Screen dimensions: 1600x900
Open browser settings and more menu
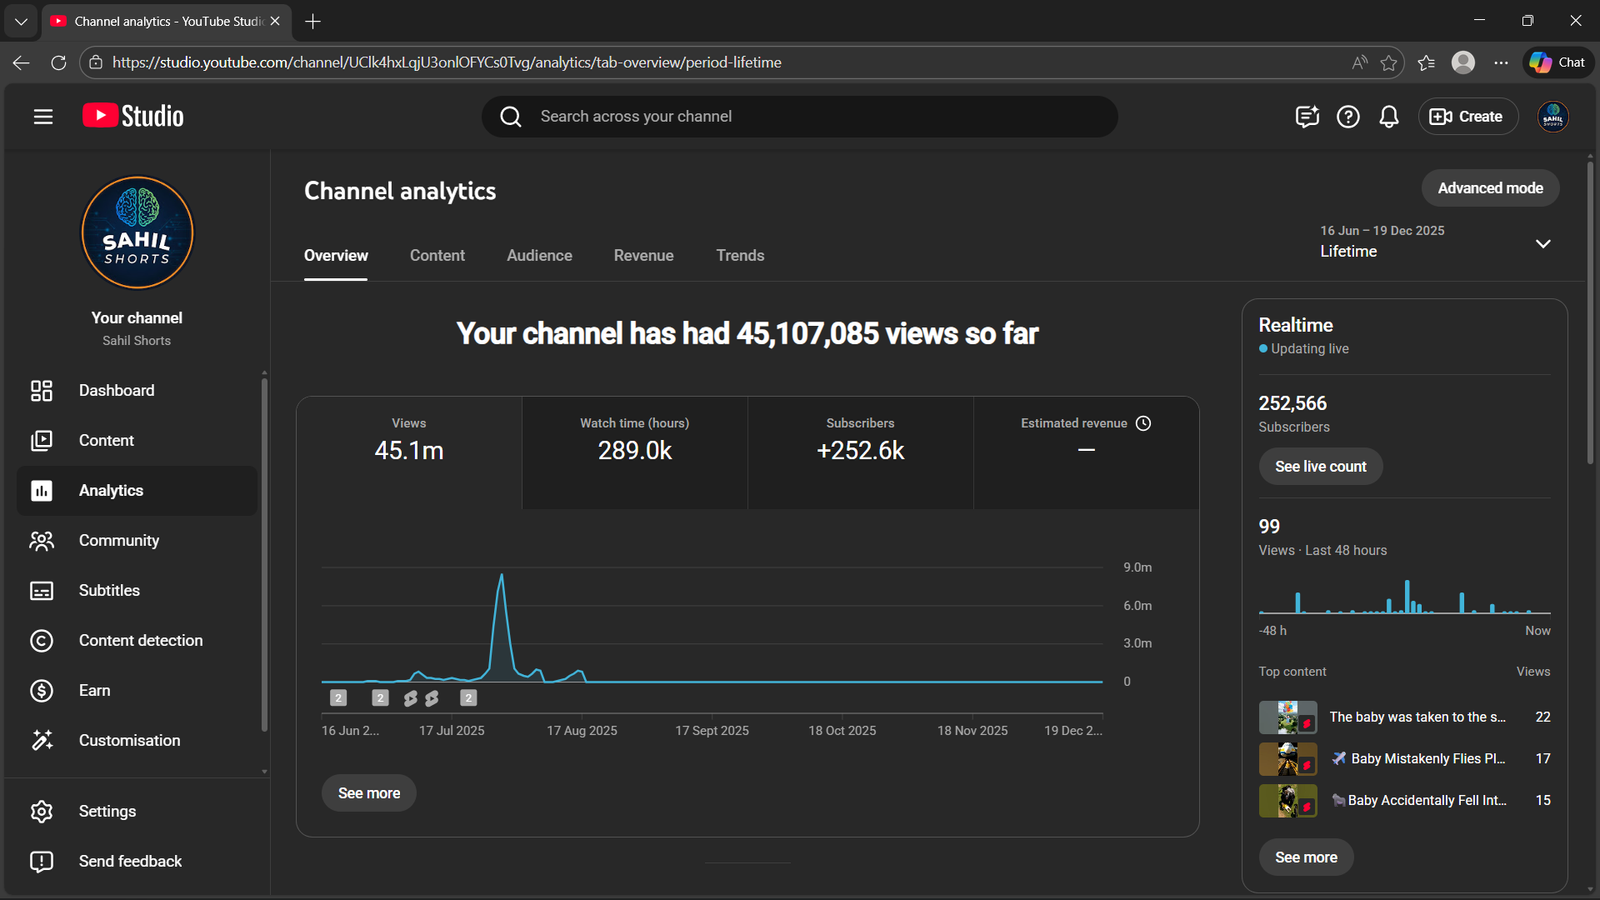[1501, 63]
